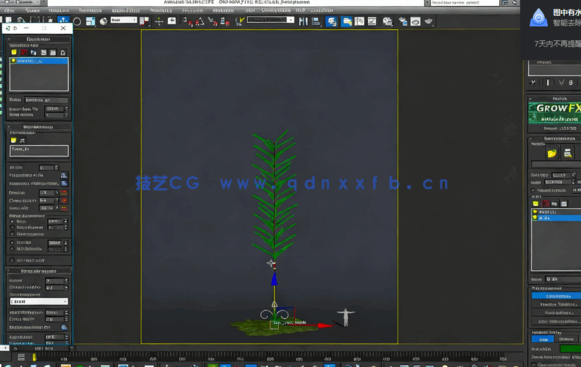Select the highlighted second row in GrowFX paths list
Viewport: 581px width, 367px height.
pos(557,218)
